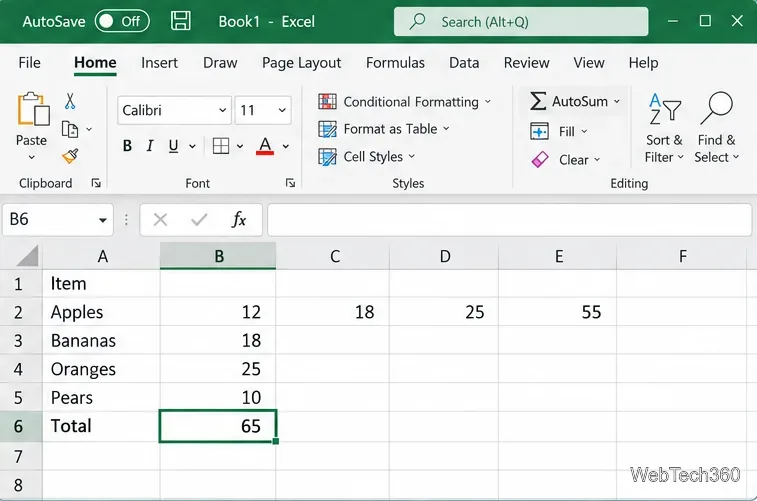Click the Cut scissors icon
Image resolution: width=757 pixels, height=501 pixels.
70,101
